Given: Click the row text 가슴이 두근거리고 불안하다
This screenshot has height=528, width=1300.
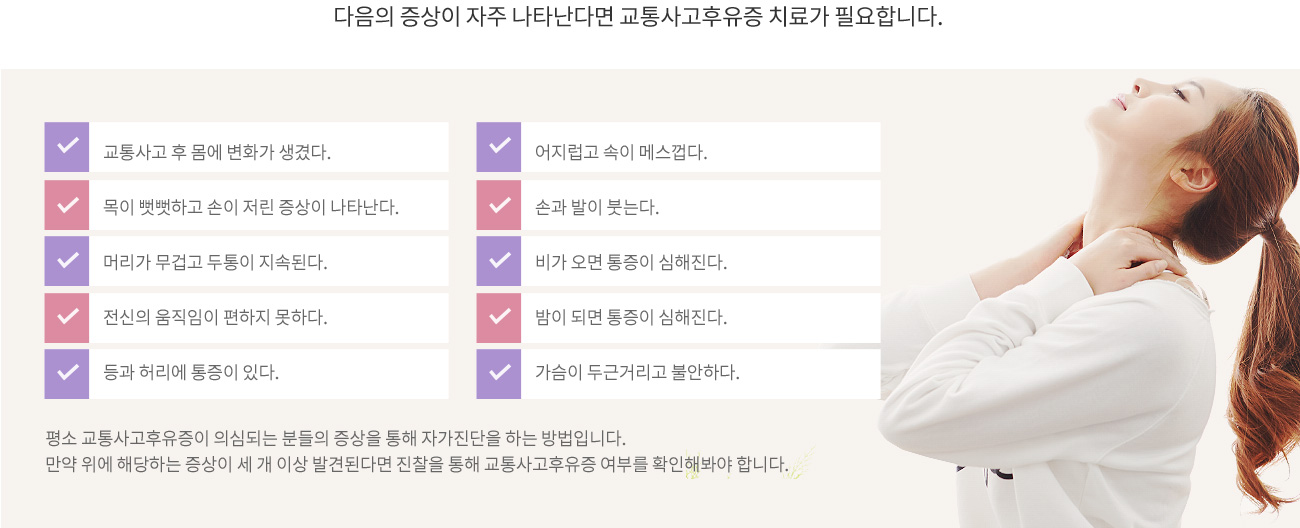Looking at the screenshot, I should 637,373.
